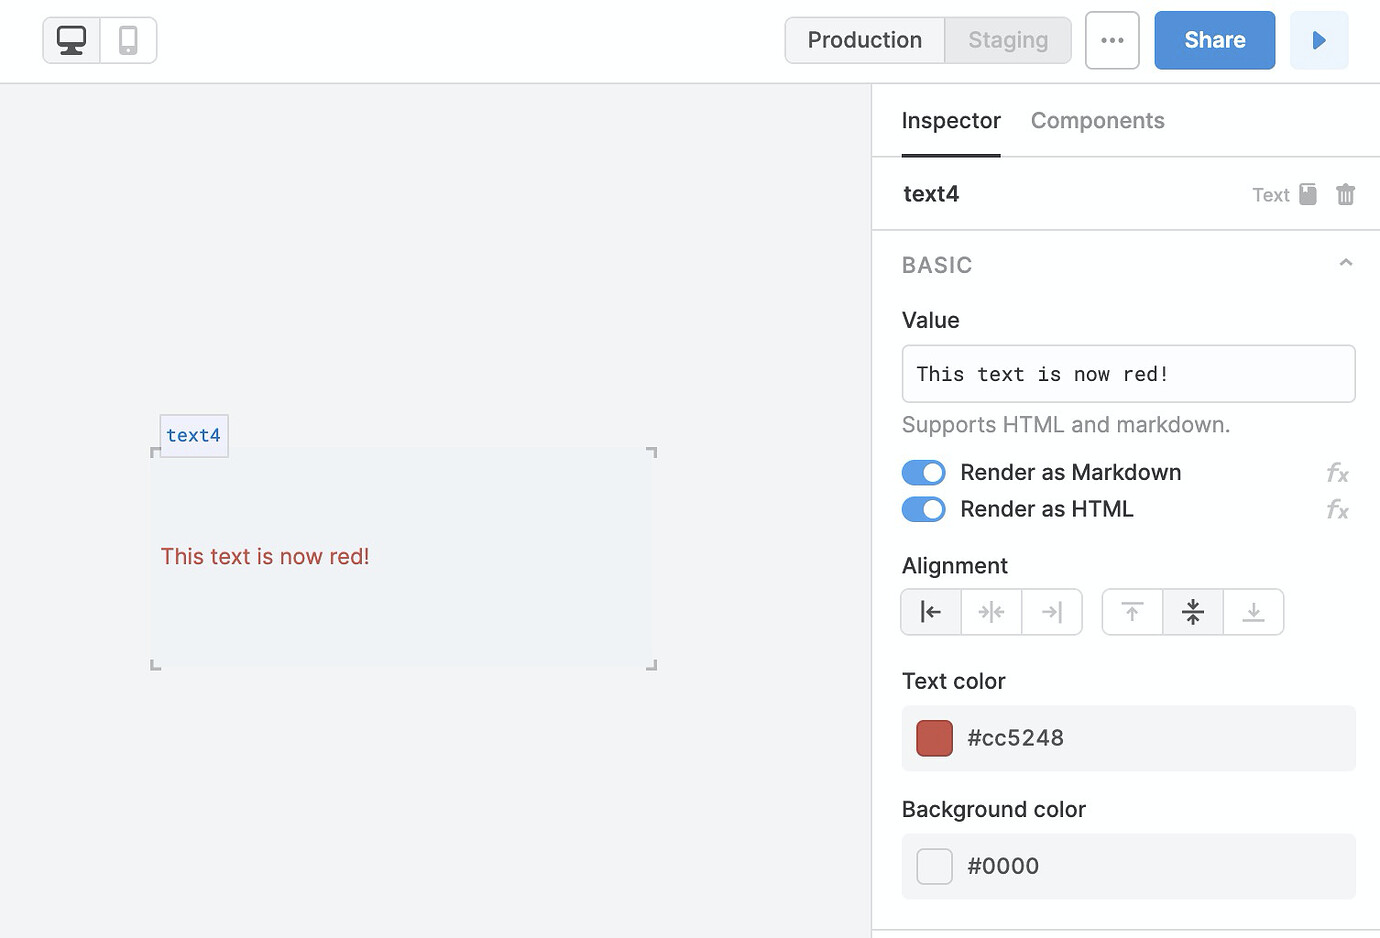Screen dimensions: 1380x938
Task: Open fx editor for Render as Markdown
Action: click(1337, 472)
